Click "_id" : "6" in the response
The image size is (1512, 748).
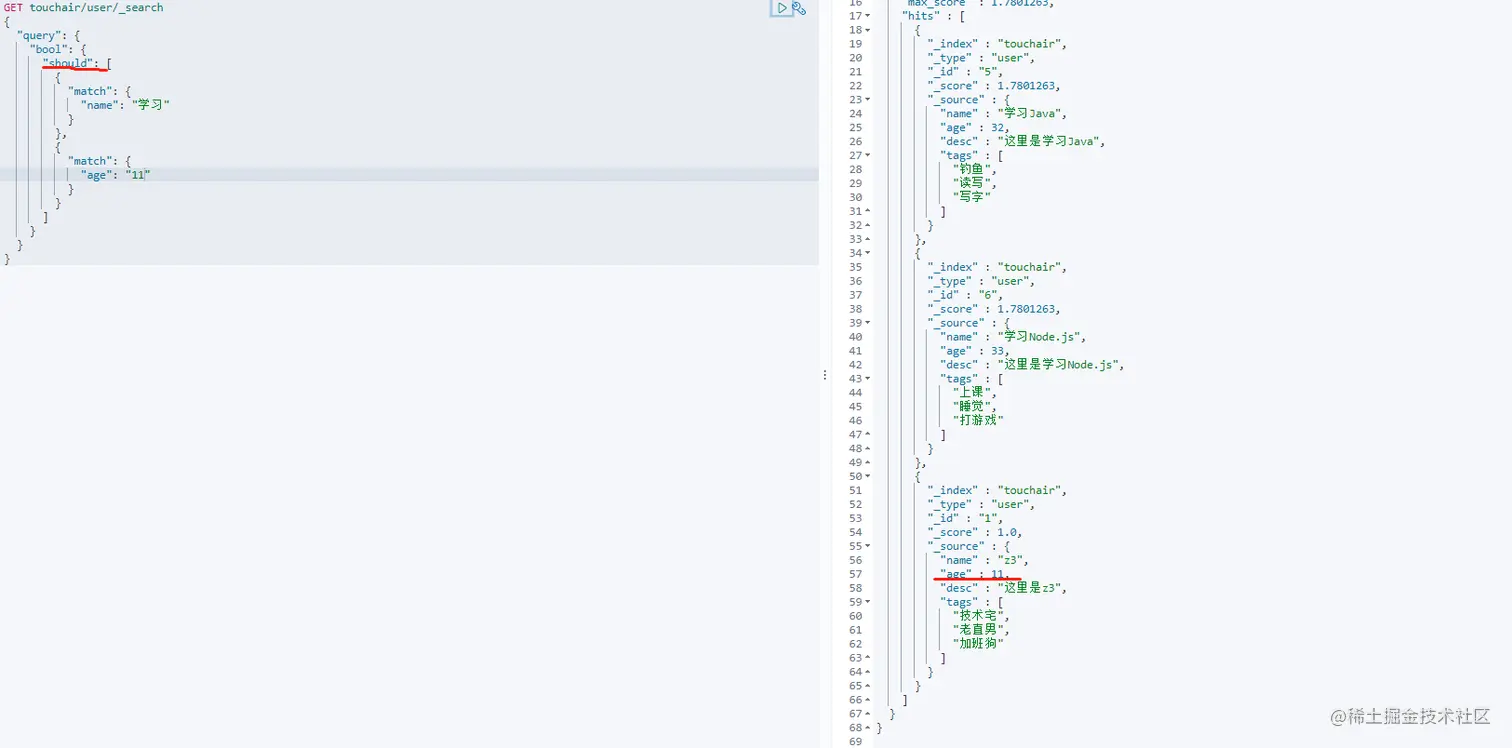(966, 295)
